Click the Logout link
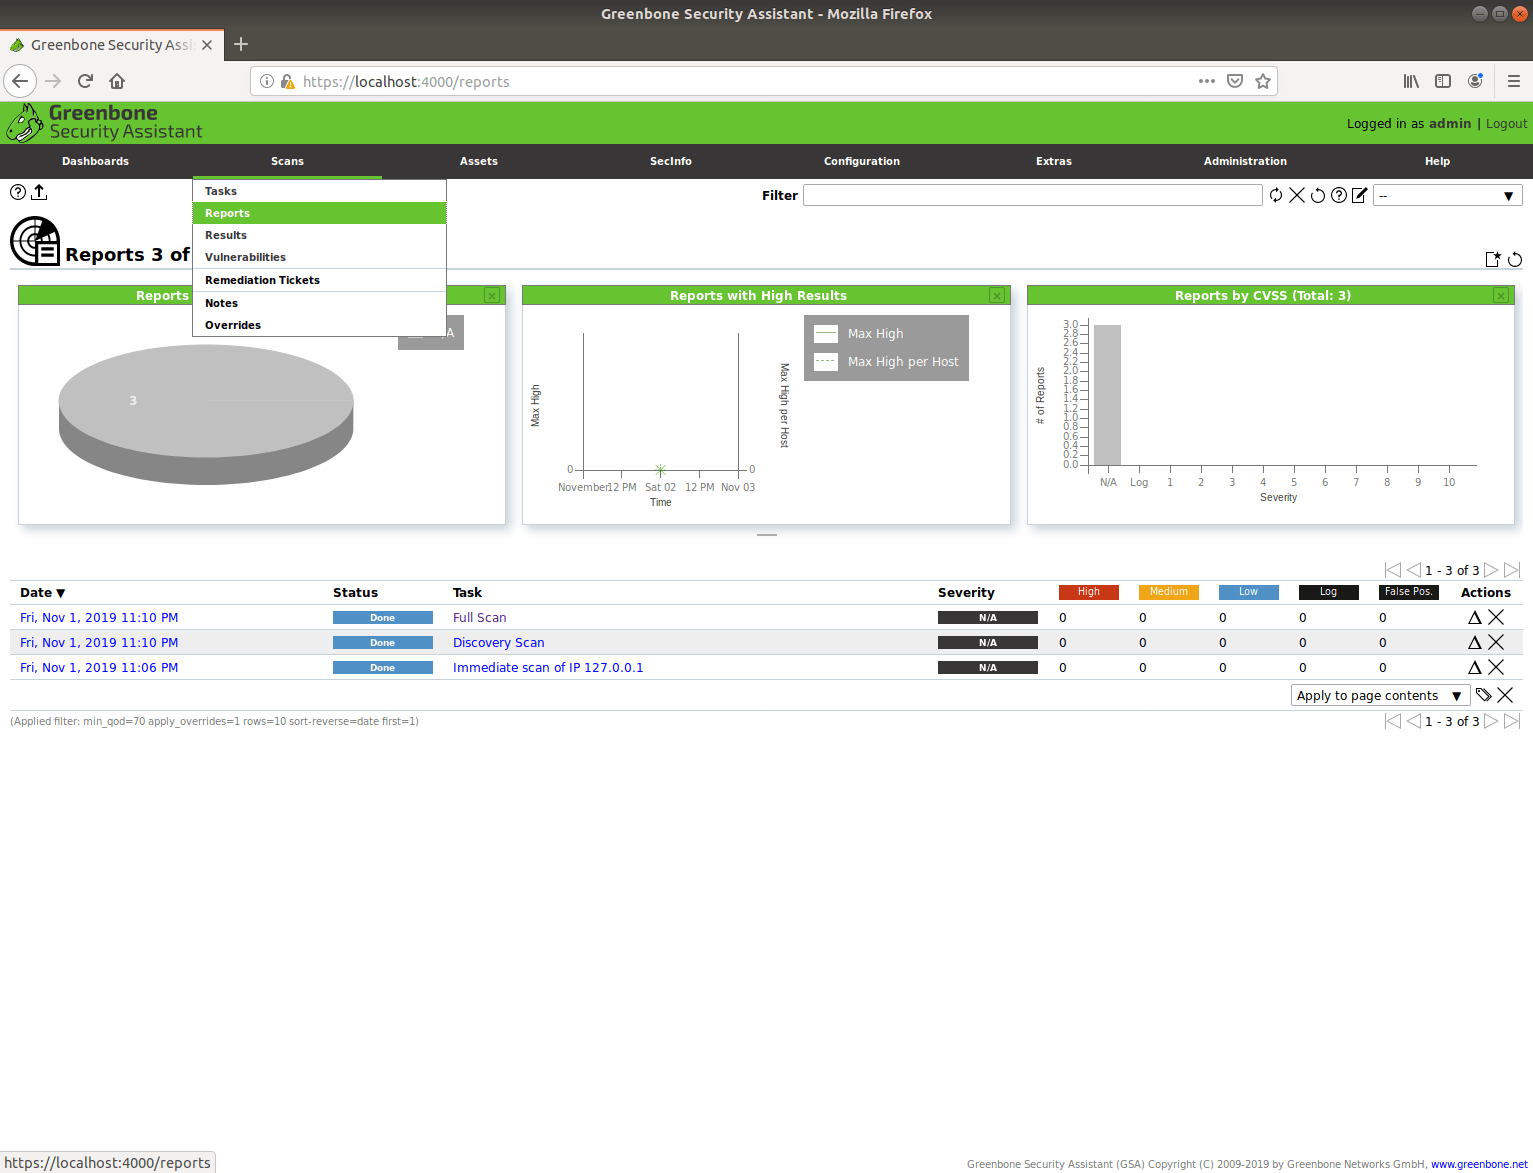The image size is (1533, 1173). (x=1506, y=124)
